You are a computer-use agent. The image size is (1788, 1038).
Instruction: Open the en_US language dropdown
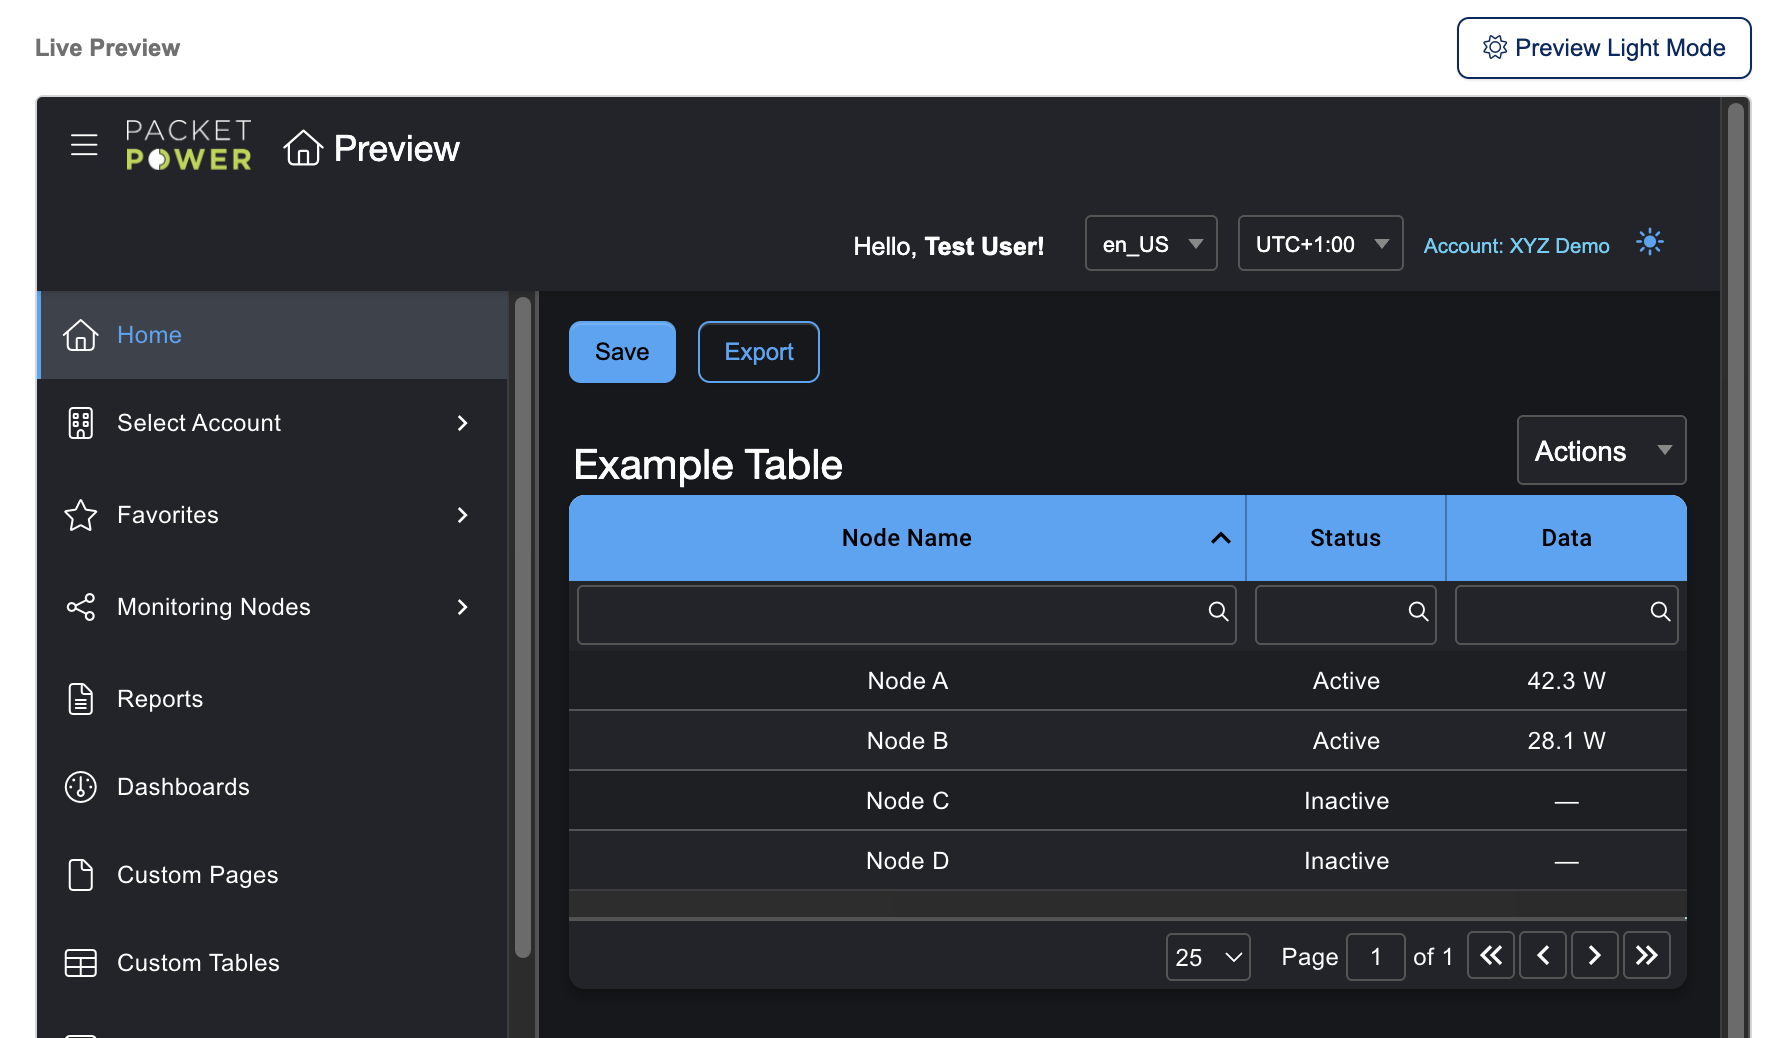[1151, 243]
